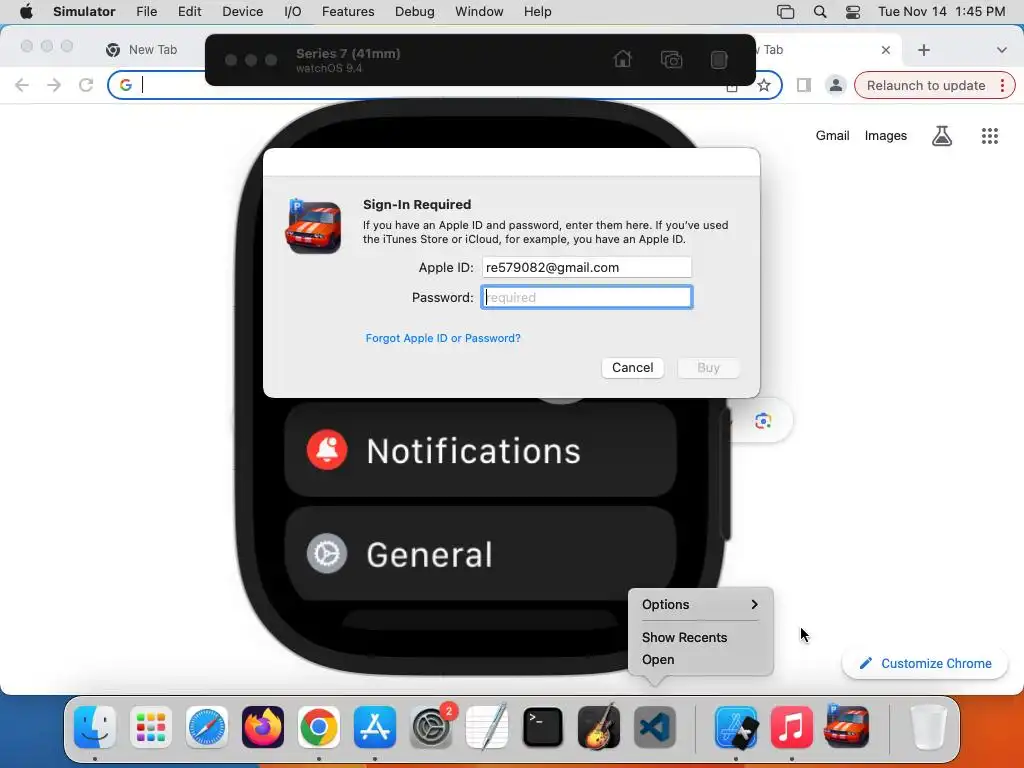This screenshot has width=1024, height=768.
Task: Click the red Notifications bell icon
Action: (x=327, y=450)
